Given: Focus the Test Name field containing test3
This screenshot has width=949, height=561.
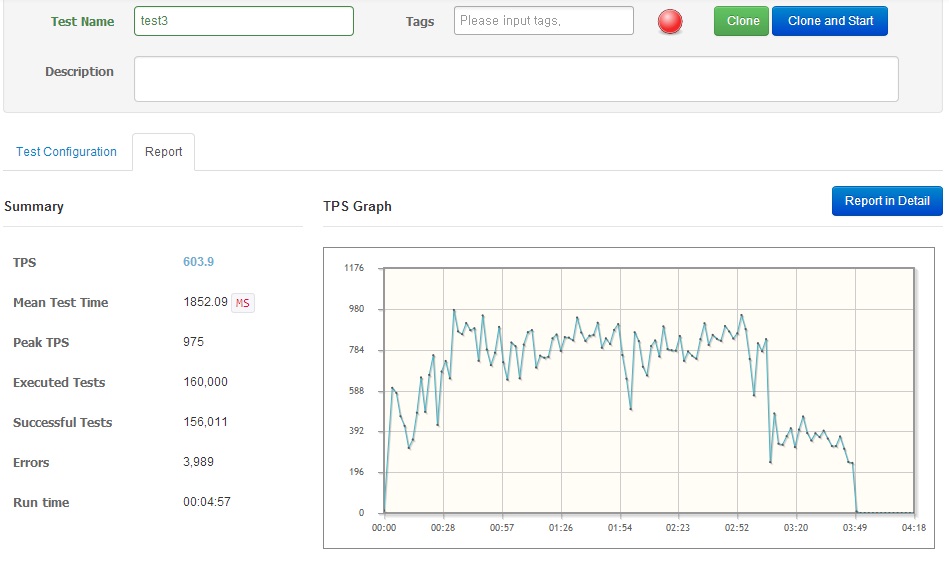Looking at the screenshot, I should (243, 21).
